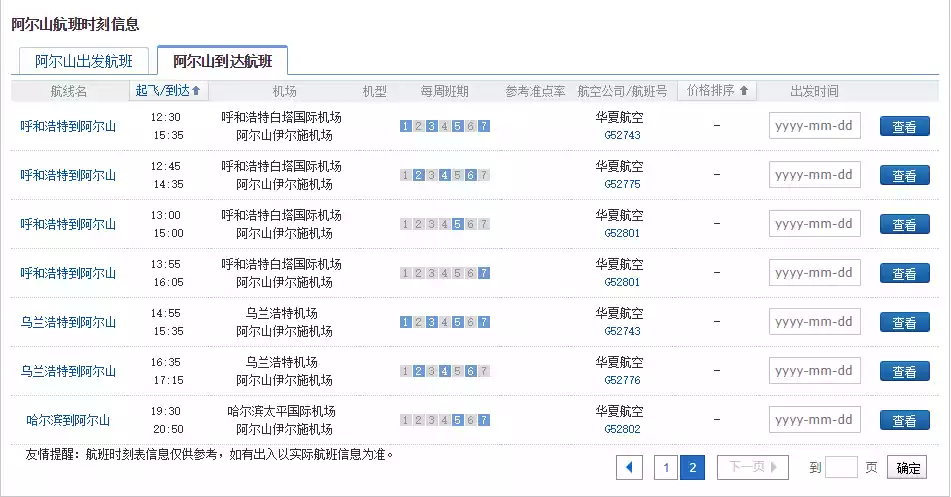Sort flights by 起飞/到达 time
The height and width of the screenshot is (497, 951).
point(168,91)
